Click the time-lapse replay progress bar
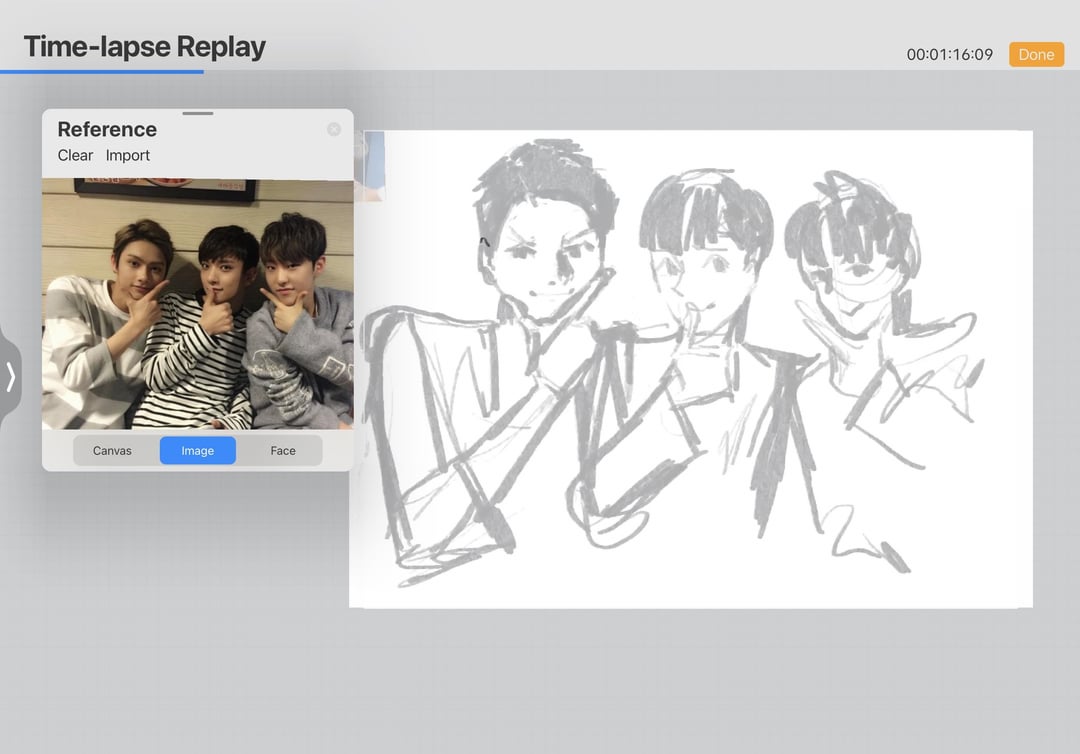Viewport: 1080px width, 754px height. coord(540,71)
